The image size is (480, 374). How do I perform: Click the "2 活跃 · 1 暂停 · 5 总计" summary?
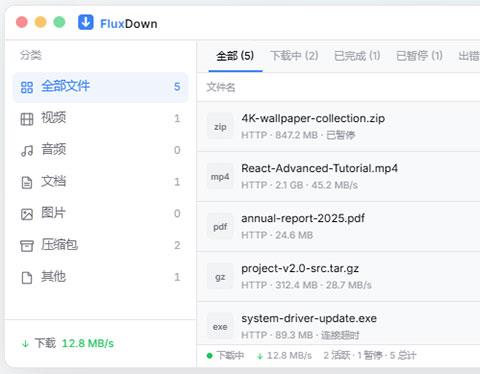tap(370, 356)
